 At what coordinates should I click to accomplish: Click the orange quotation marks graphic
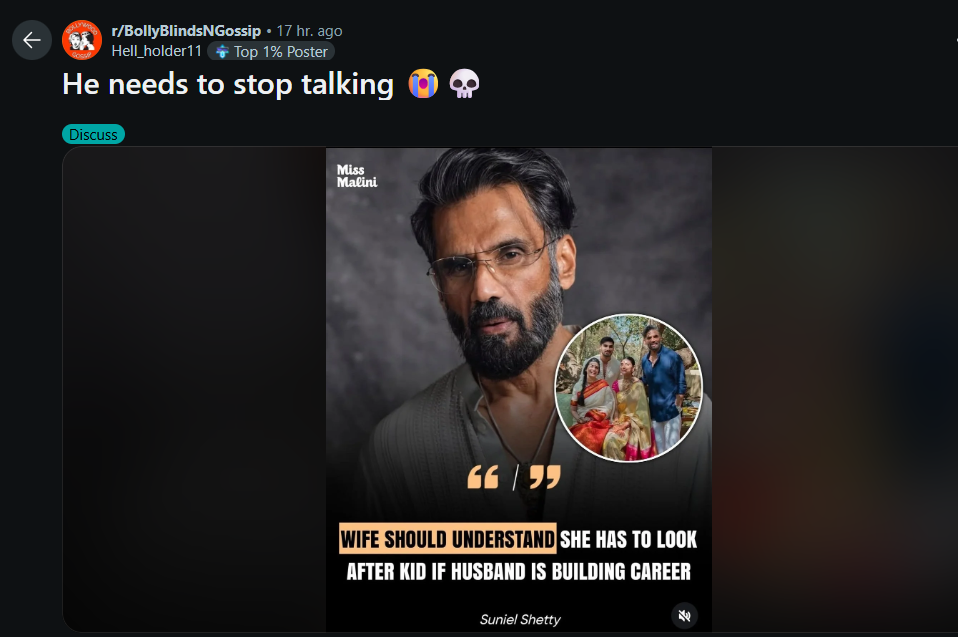(x=514, y=477)
